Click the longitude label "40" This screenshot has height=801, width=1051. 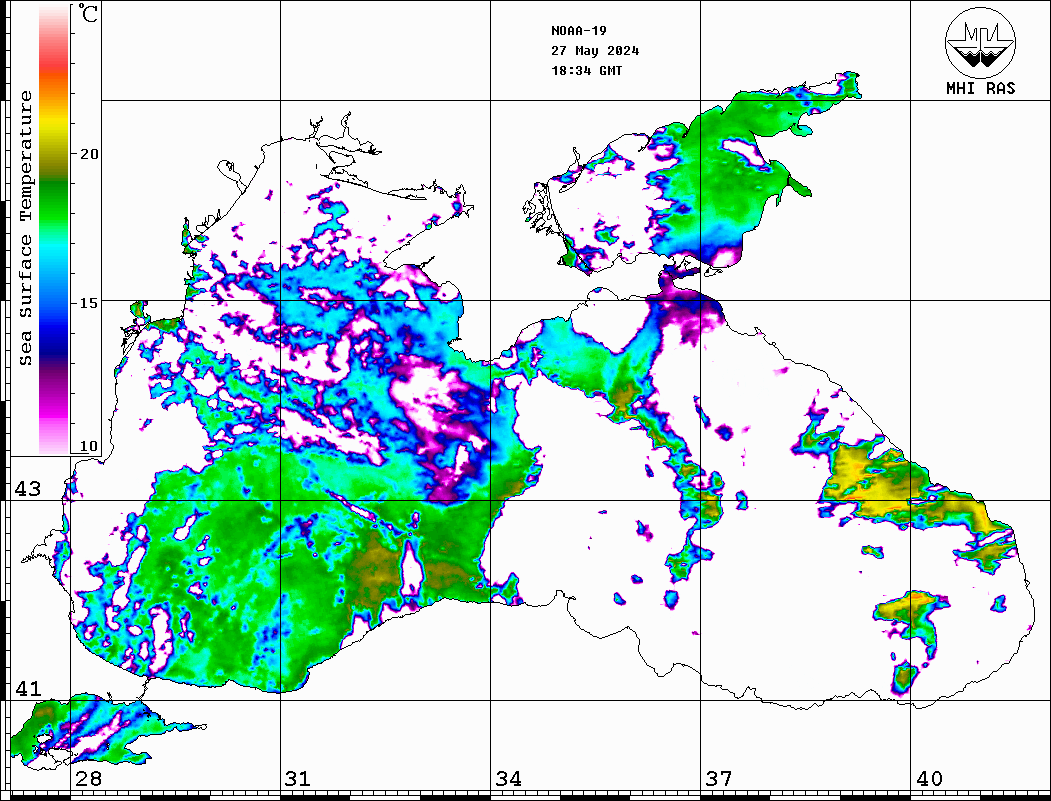tap(929, 779)
